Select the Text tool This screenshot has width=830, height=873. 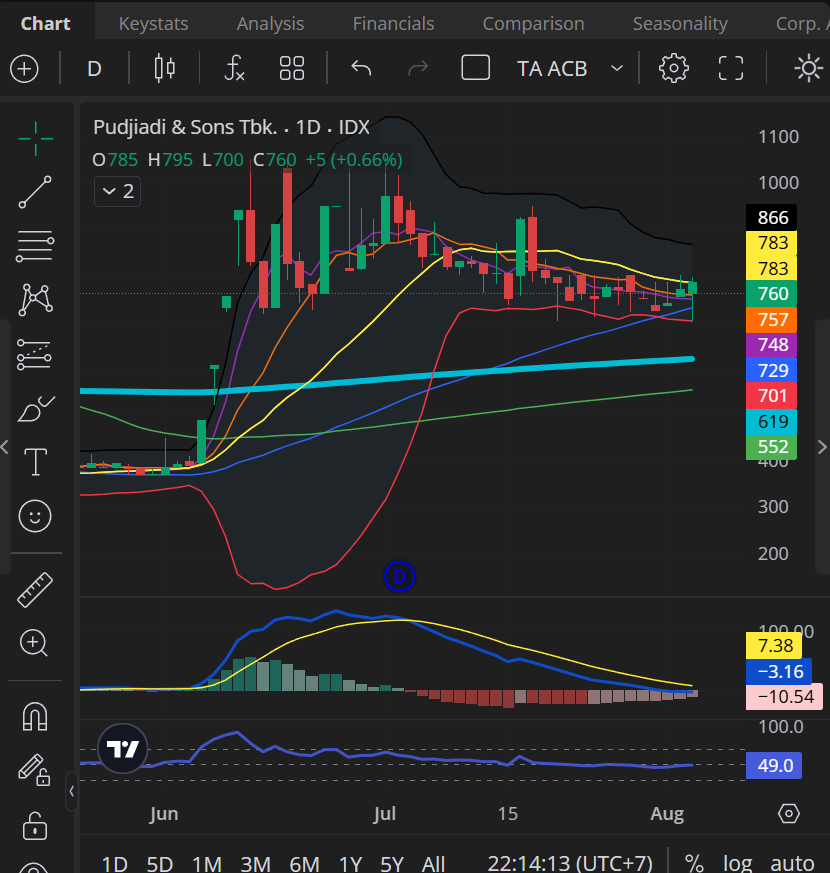tap(36, 462)
